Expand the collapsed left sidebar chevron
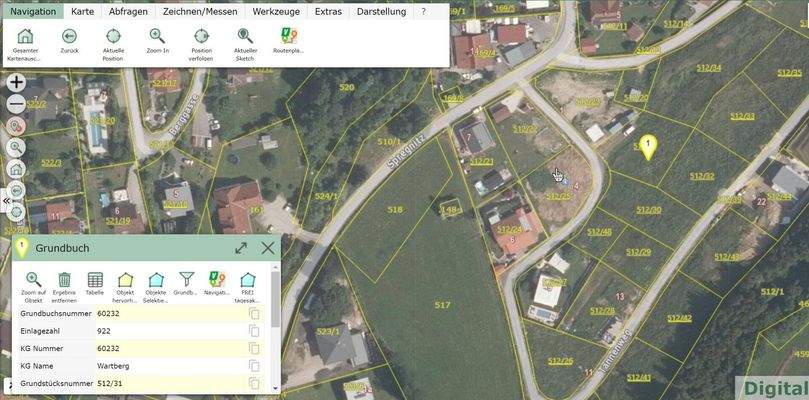The height and width of the screenshot is (400, 809). (x=5, y=200)
